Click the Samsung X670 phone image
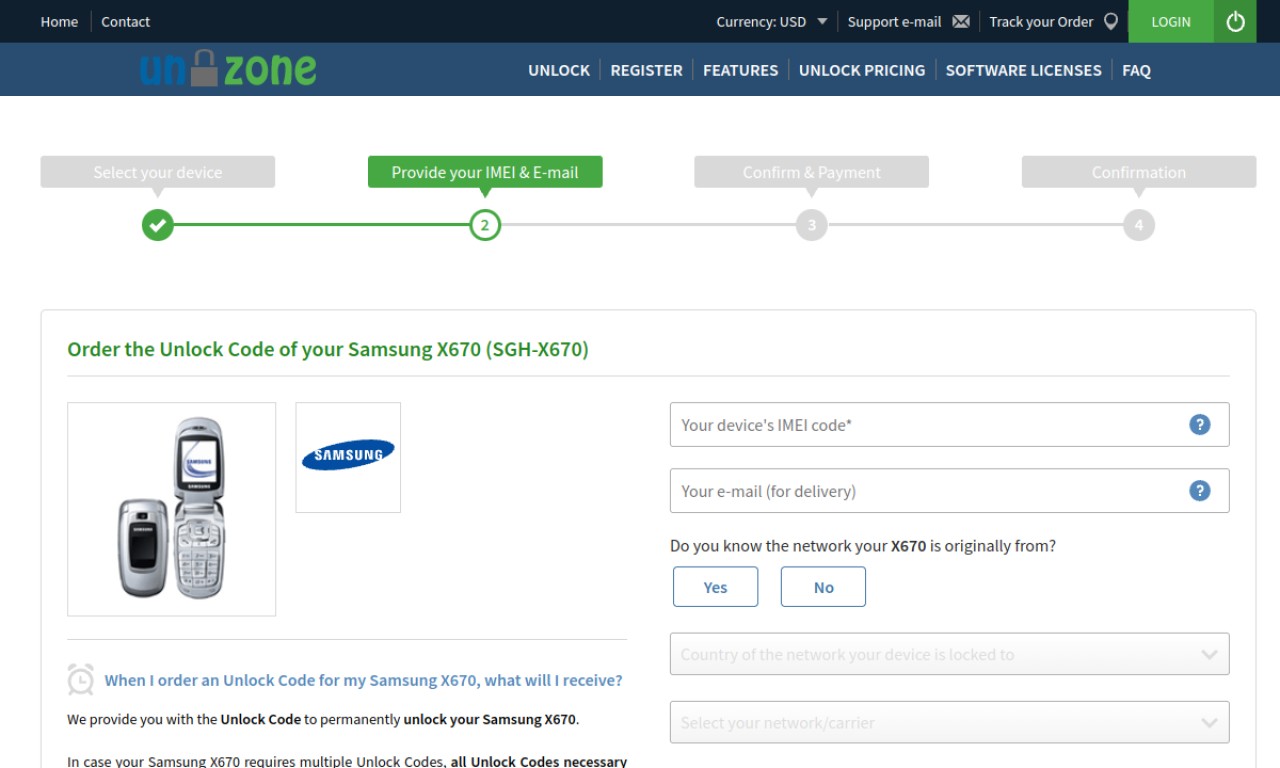Viewport: 1280px width, 768px height. pos(172,509)
